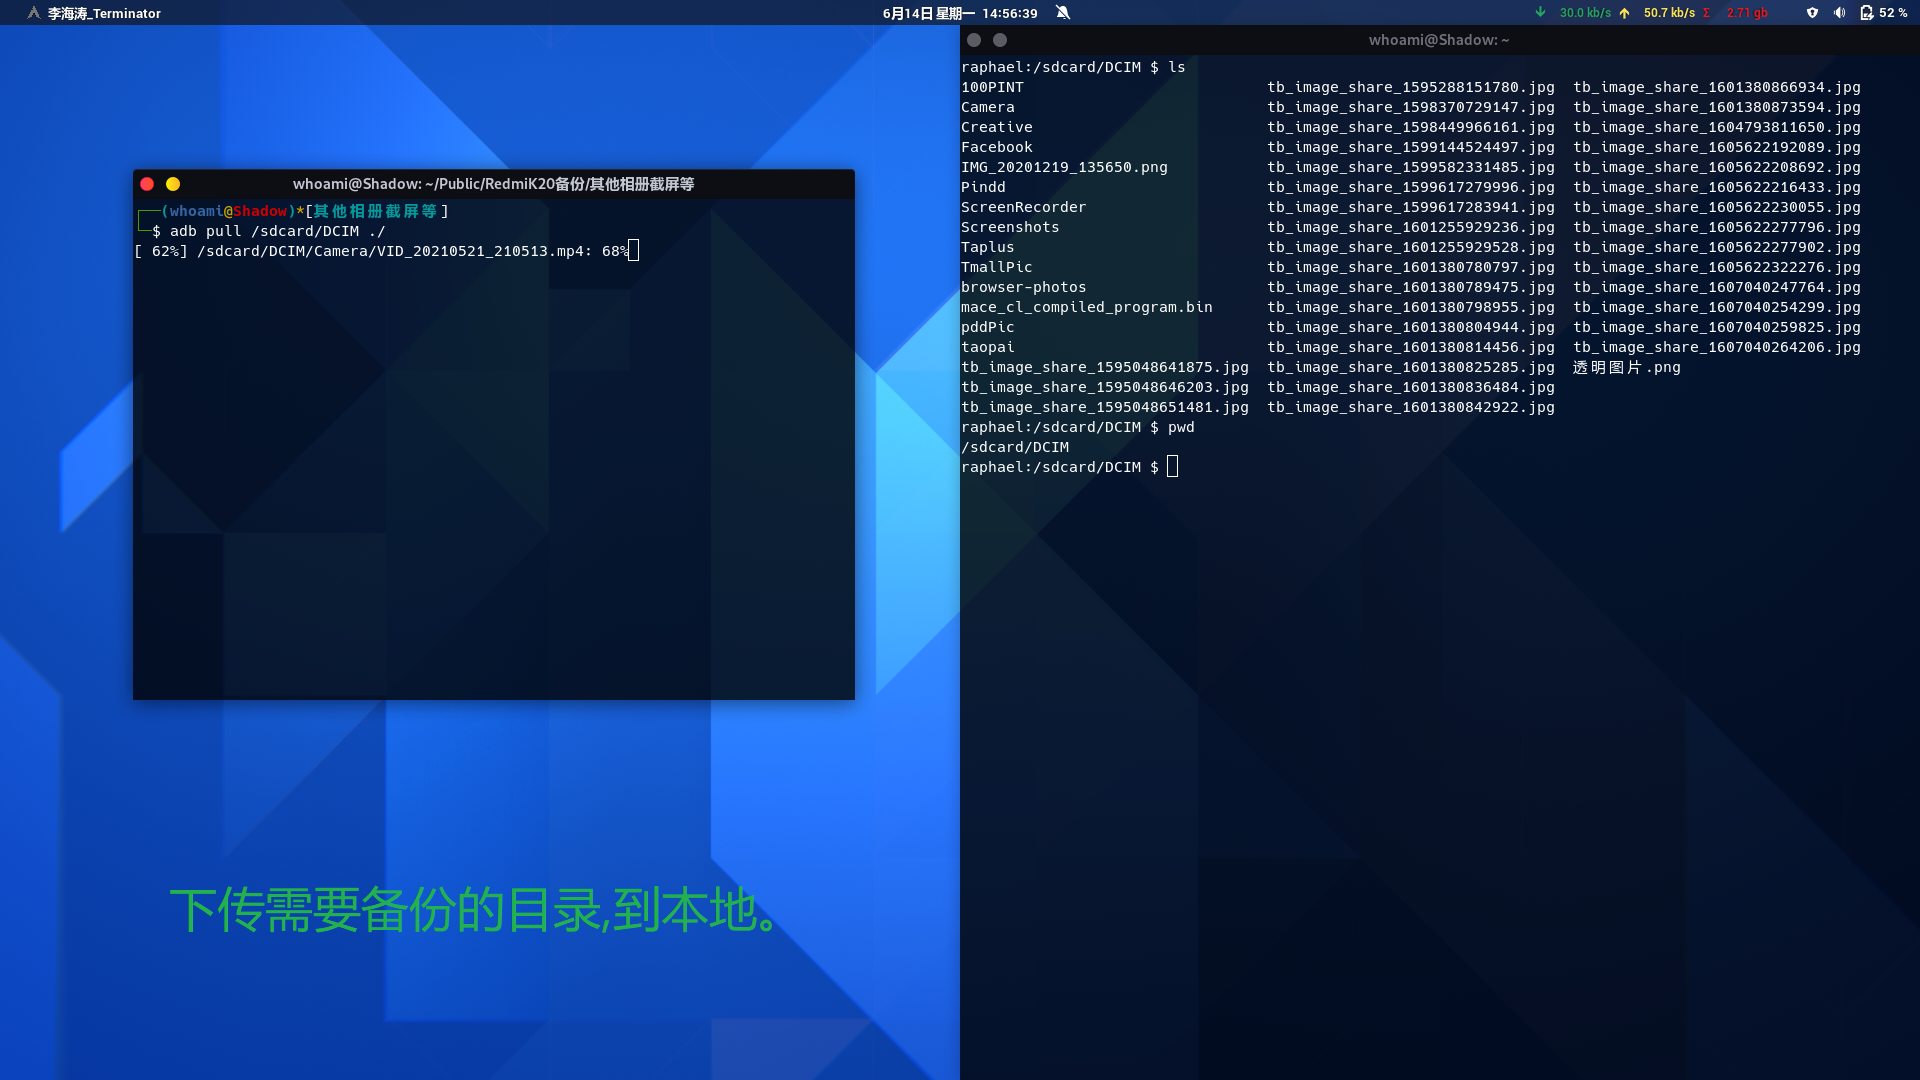The width and height of the screenshot is (1920, 1080).
Task: Click the total traffic sigma indicator
Action: pyautogui.click(x=1706, y=13)
